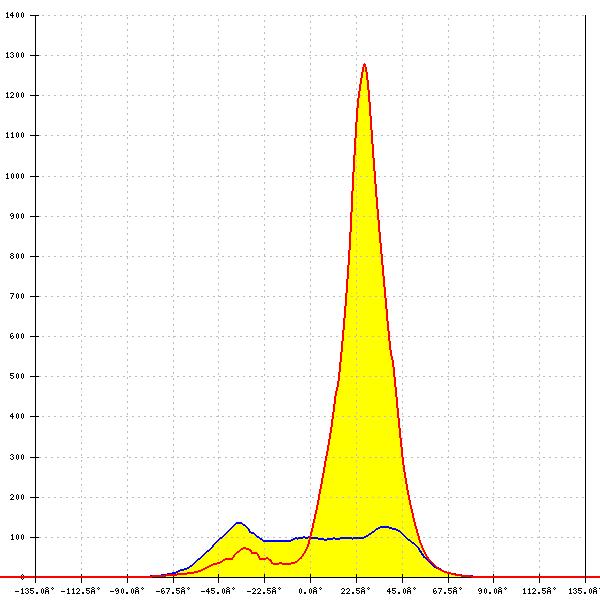Click the -67.5° x-axis label

173,591
